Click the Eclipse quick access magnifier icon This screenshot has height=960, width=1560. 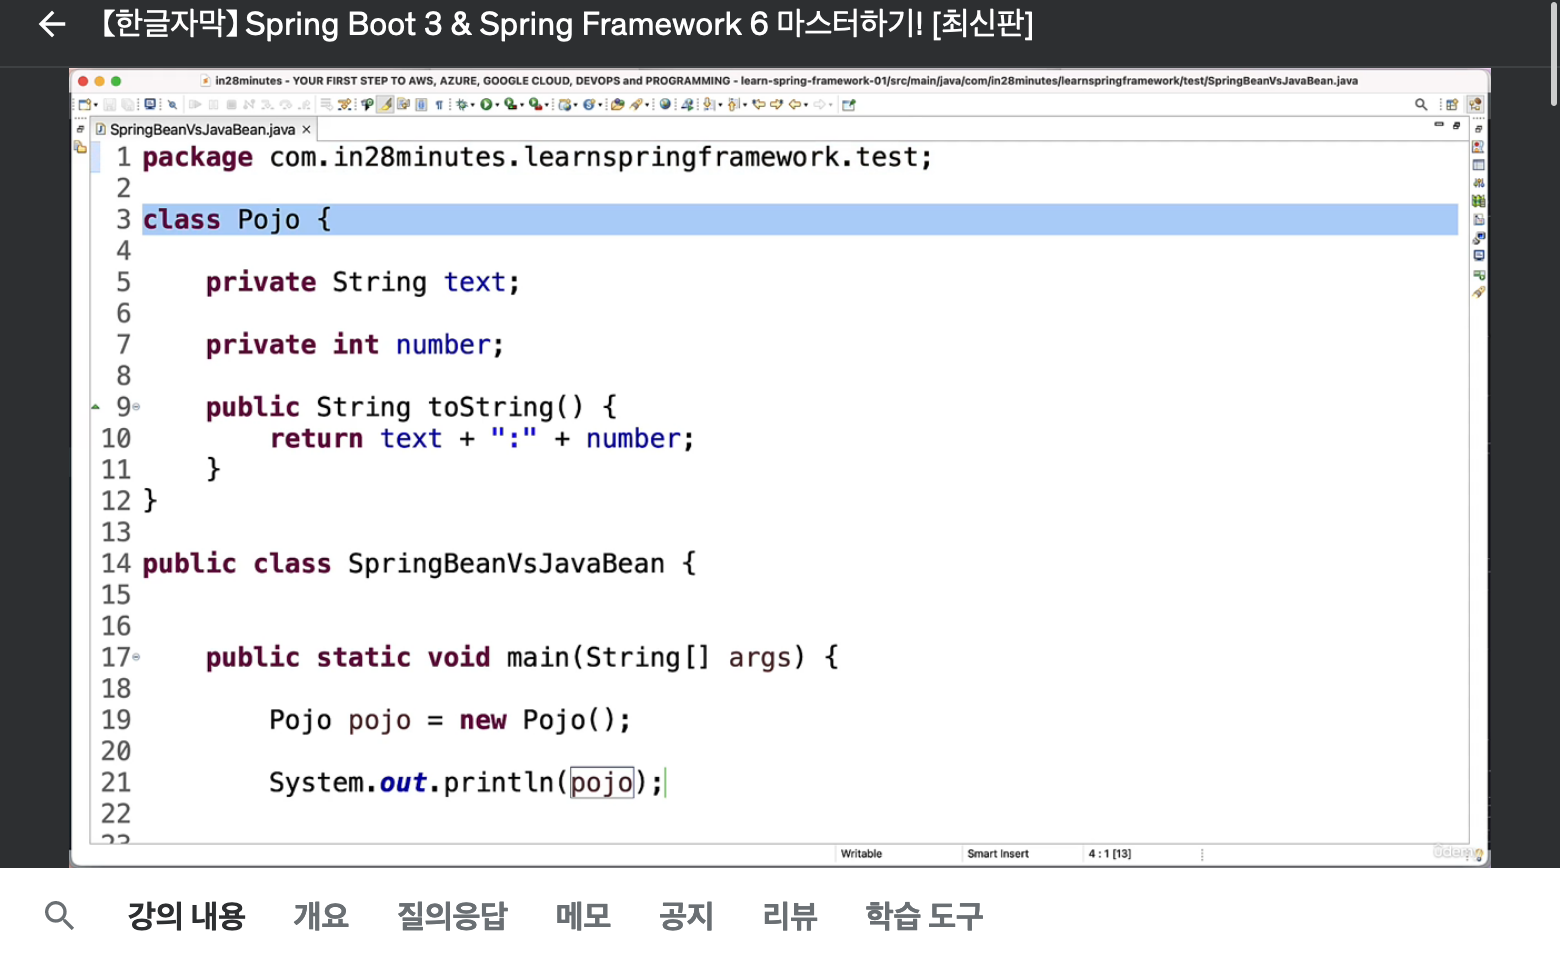pyautogui.click(x=1421, y=104)
